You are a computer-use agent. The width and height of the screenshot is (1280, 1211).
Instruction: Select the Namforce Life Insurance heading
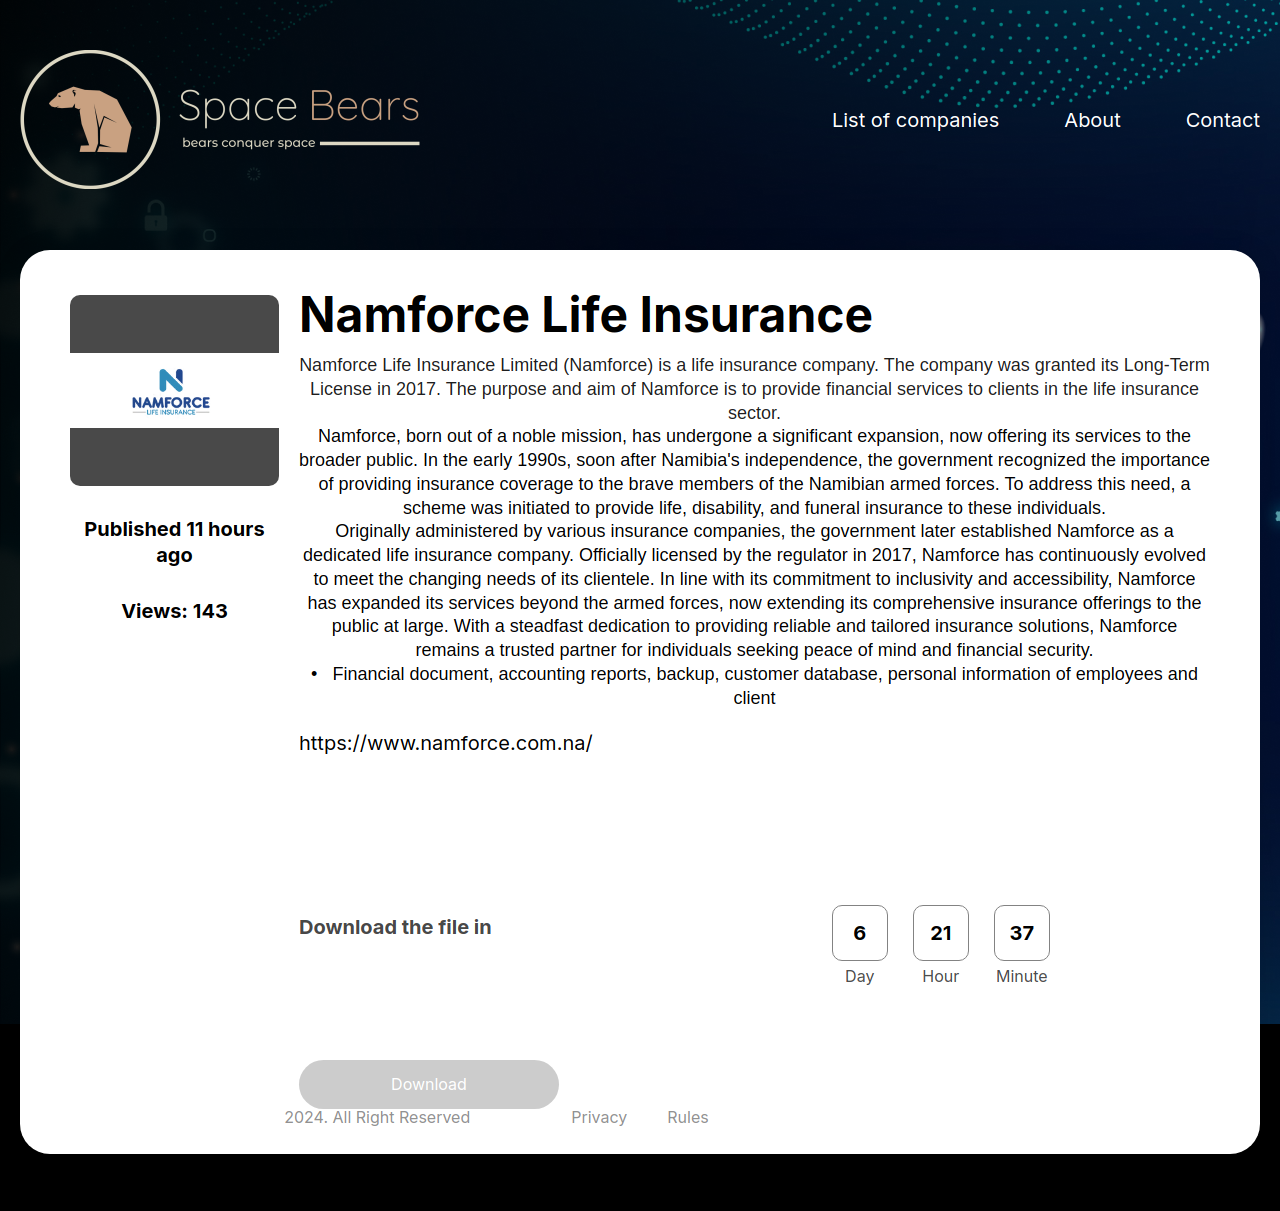[x=585, y=315]
